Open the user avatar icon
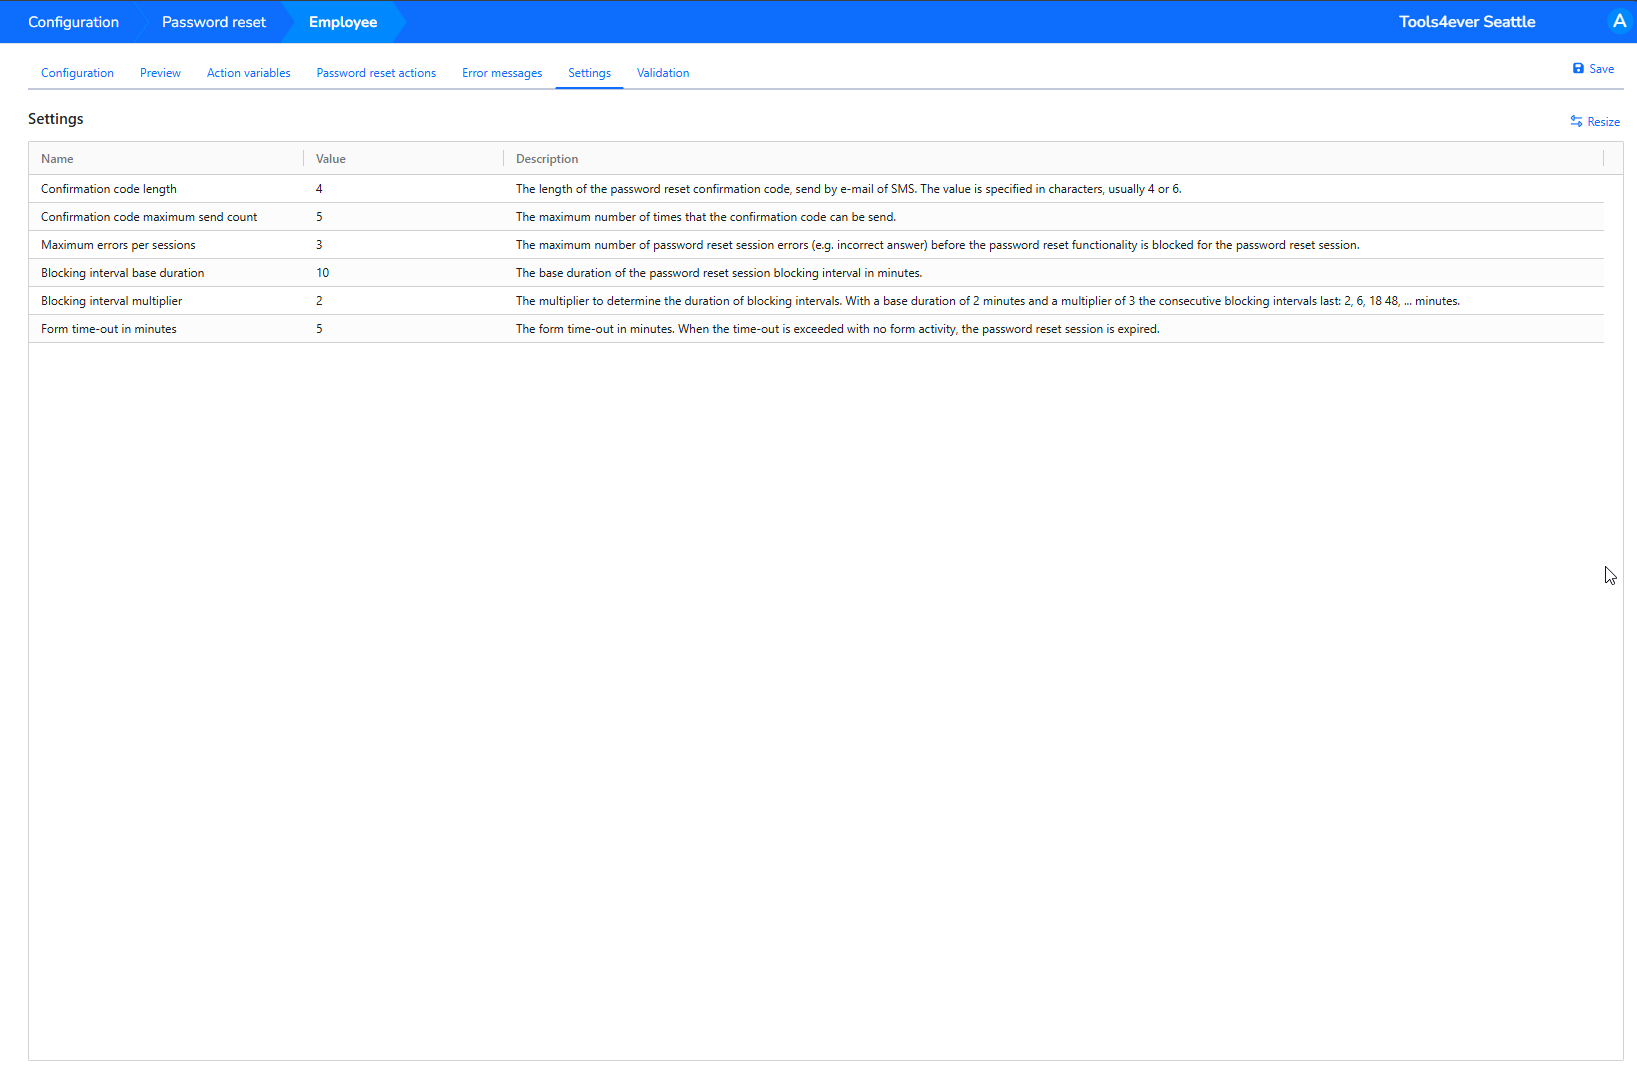The height and width of the screenshot is (1083, 1637). pos(1619,21)
